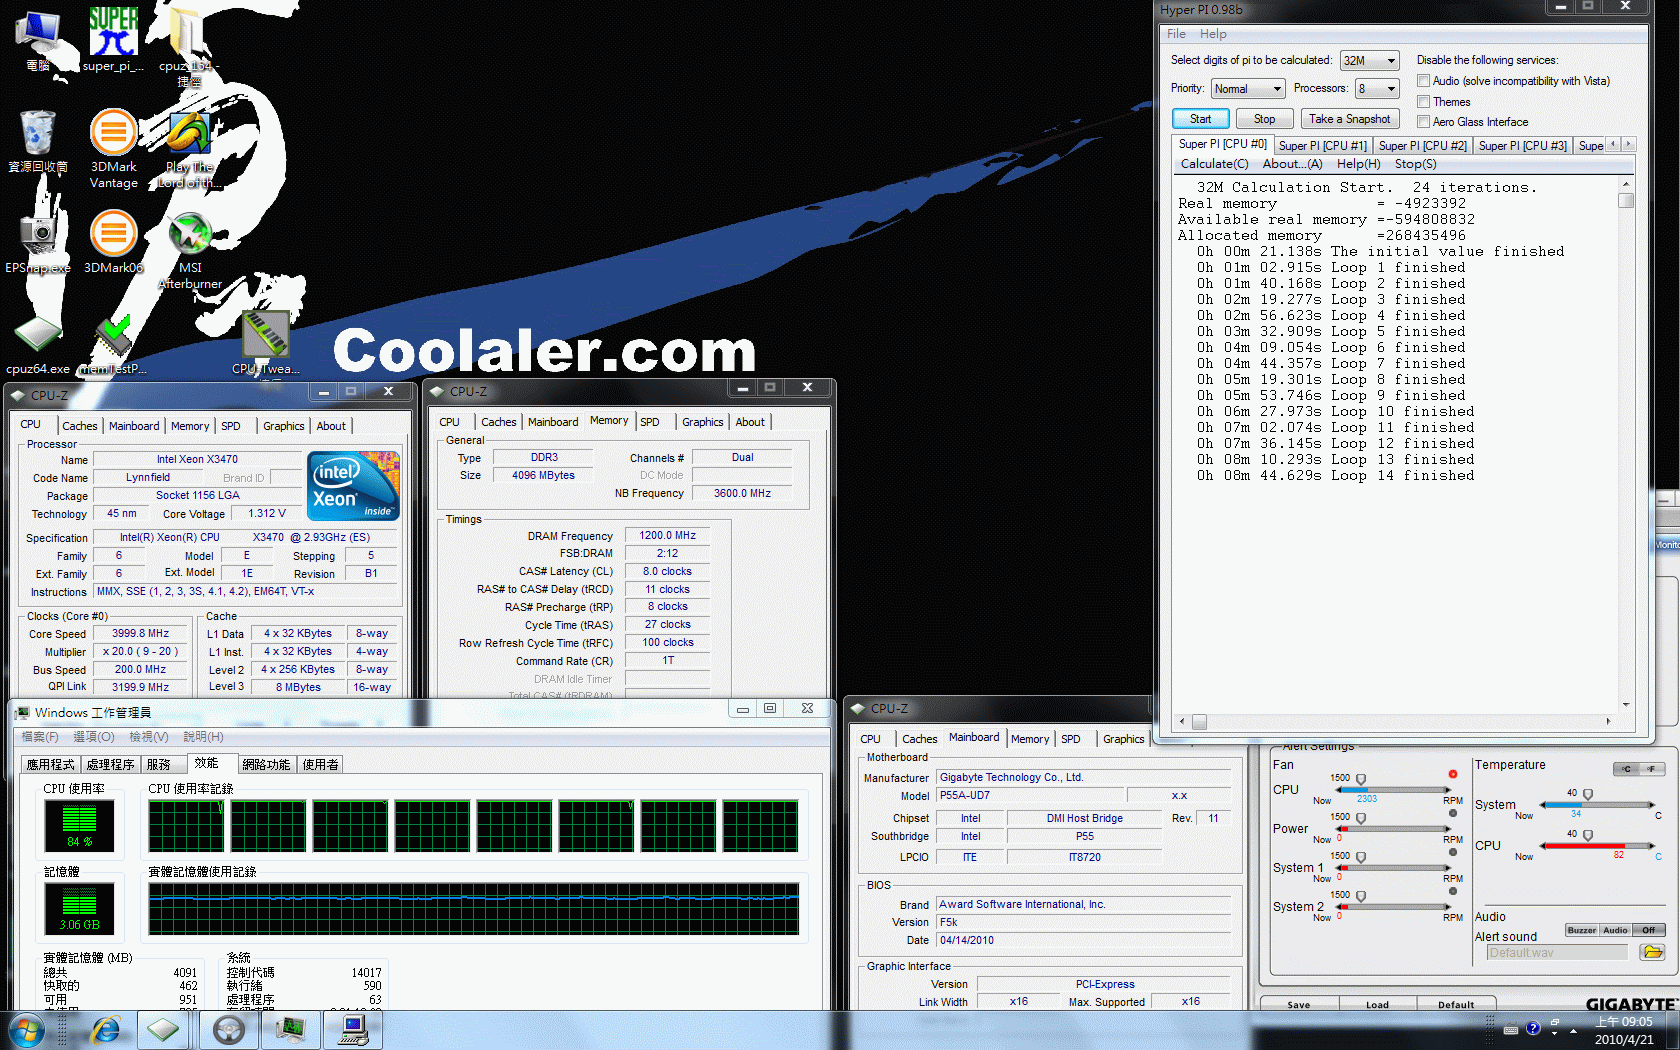The height and width of the screenshot is (1050, 1680).
Task: Open the cpuz folder icon on desktop
Action: [x=188, y=45]
